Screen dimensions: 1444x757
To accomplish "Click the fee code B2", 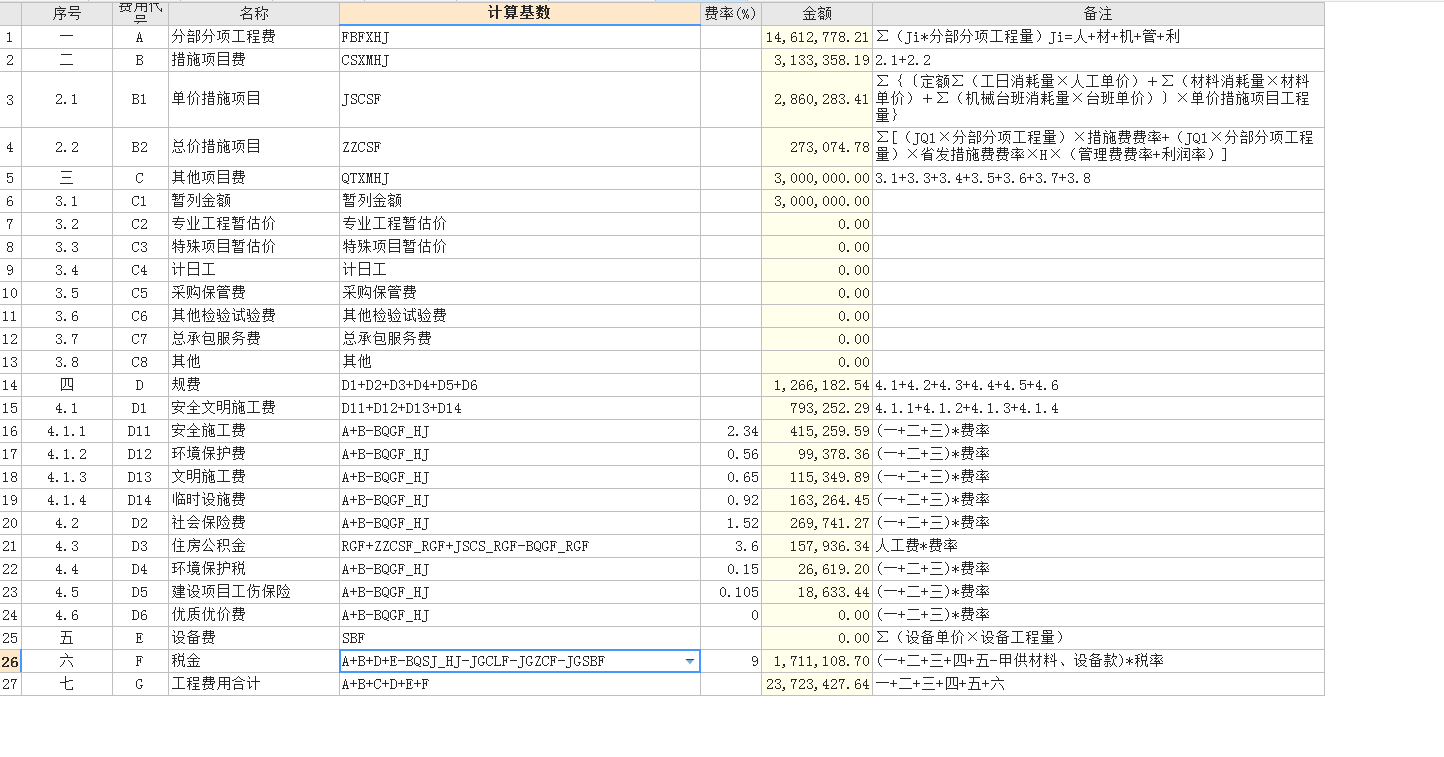I will point(140,147).
